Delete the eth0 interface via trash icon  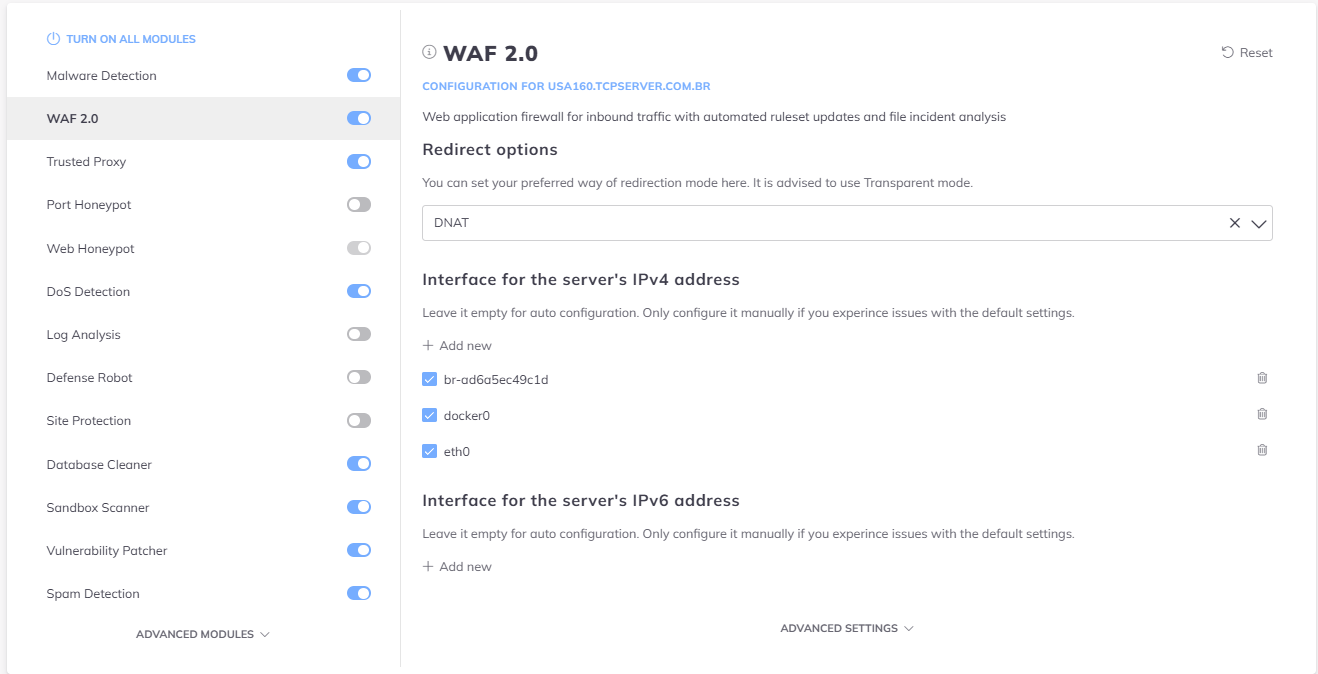tap(1262, 450)
